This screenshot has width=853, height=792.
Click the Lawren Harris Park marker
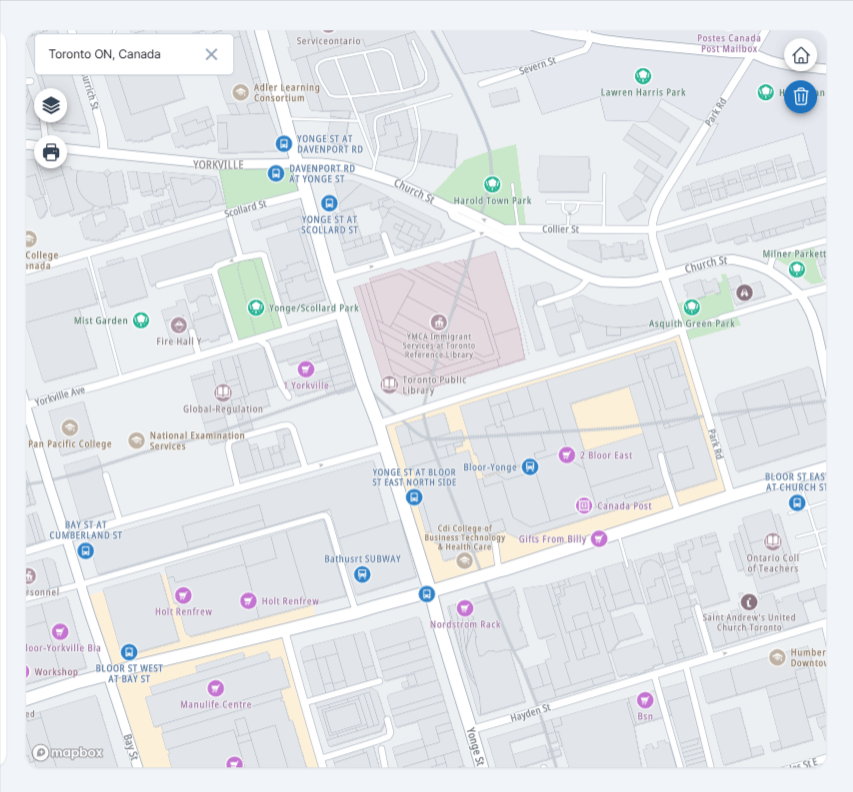click(x=643, y=76)
